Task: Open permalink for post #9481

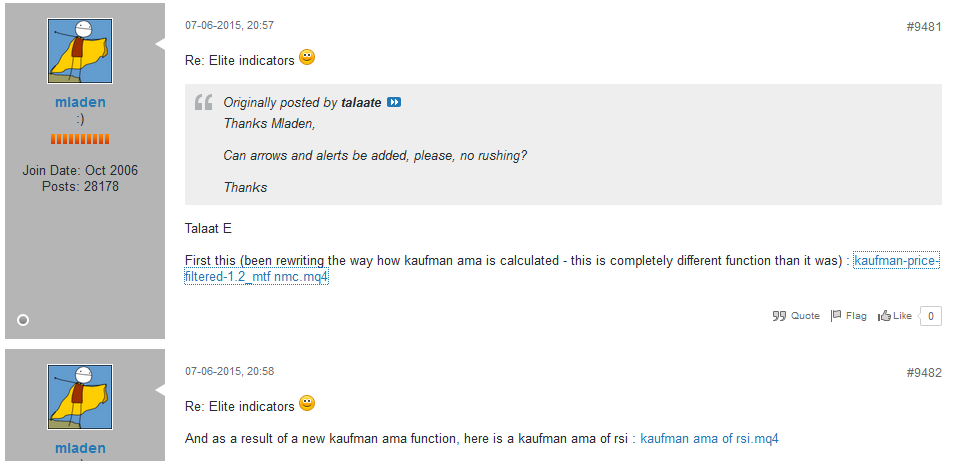Action: [x=923, y=27]
